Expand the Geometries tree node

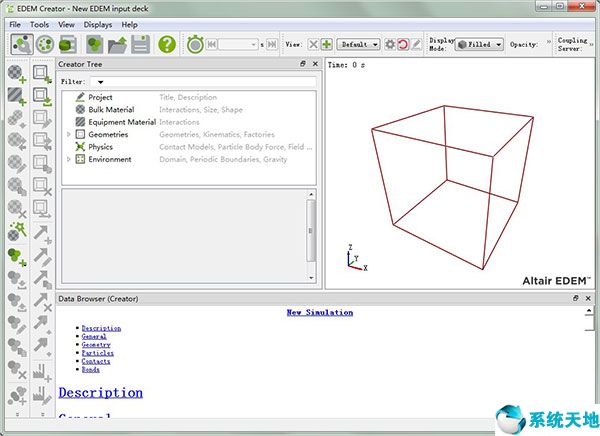click(x=69, y=134)
